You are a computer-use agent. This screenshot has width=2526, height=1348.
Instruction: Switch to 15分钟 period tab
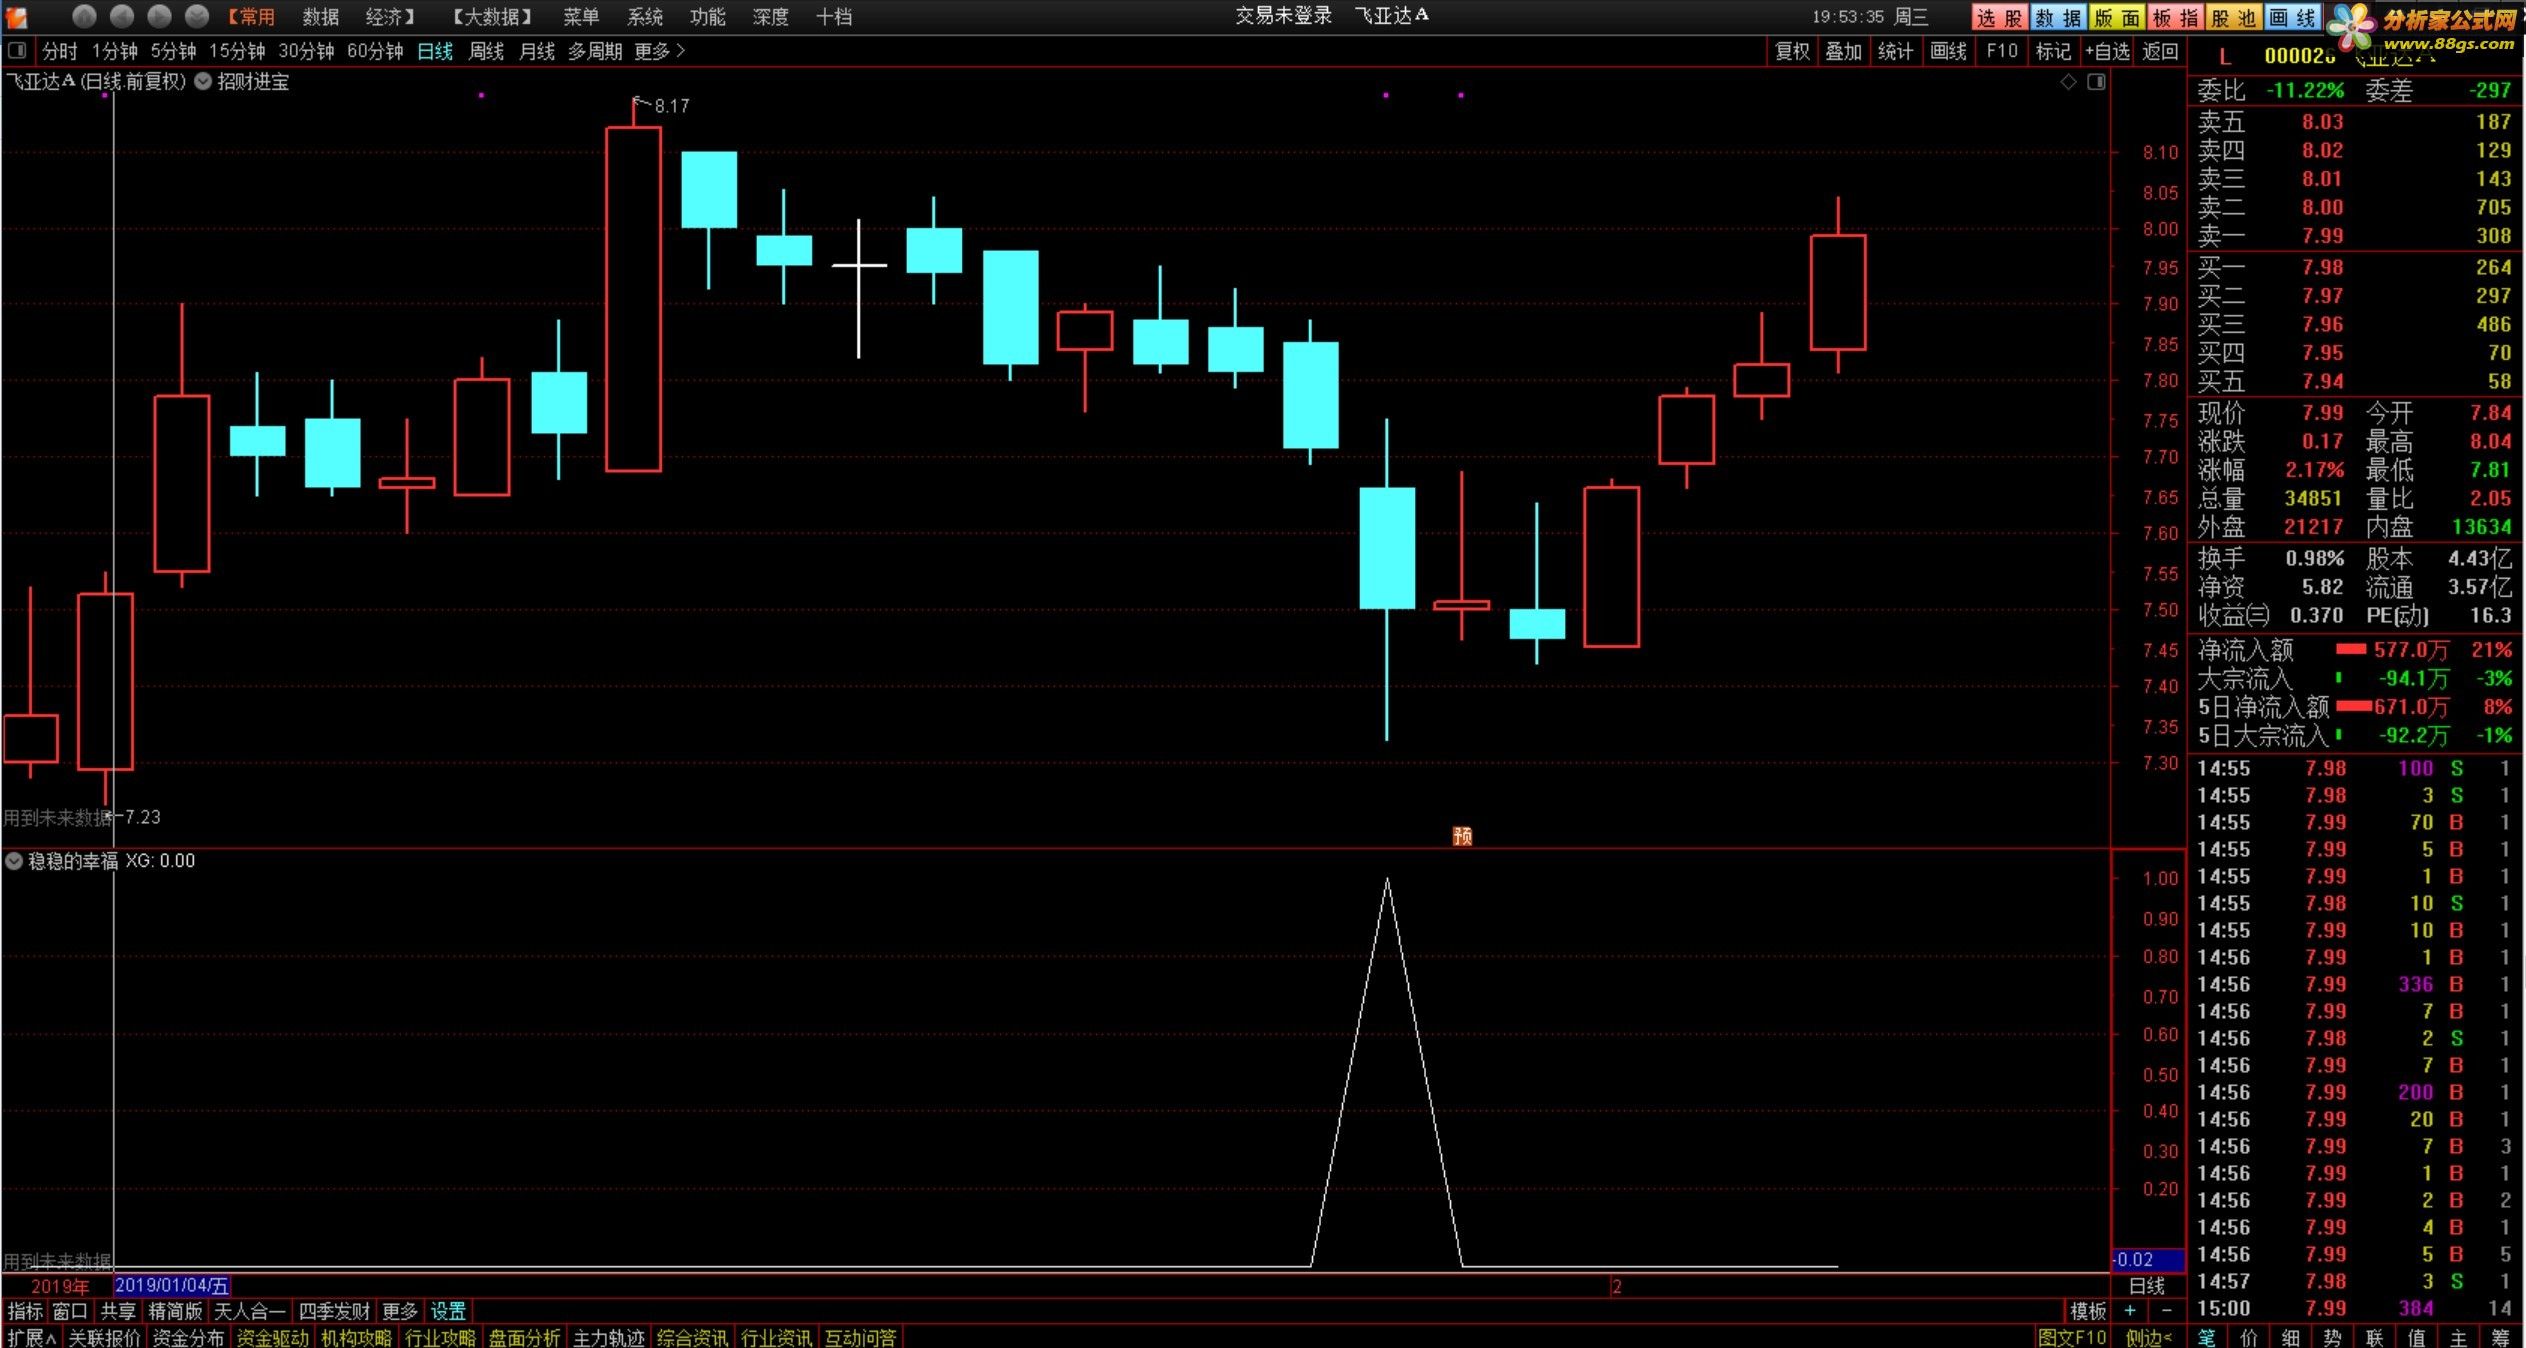tap(237, 51)
